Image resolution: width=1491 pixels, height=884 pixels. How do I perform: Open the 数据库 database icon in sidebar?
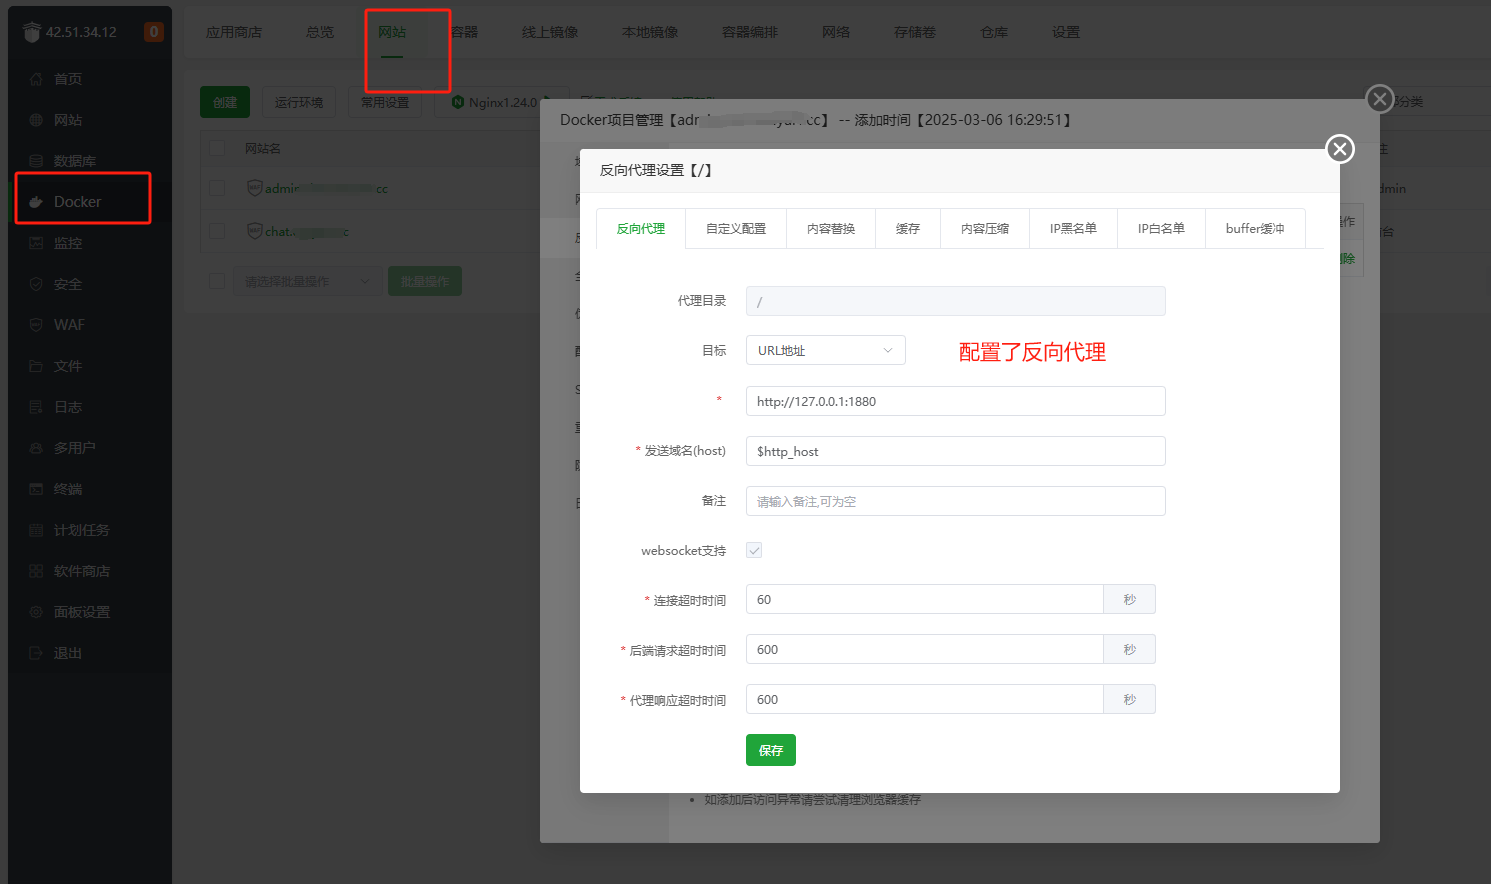[x=36, y=161]
